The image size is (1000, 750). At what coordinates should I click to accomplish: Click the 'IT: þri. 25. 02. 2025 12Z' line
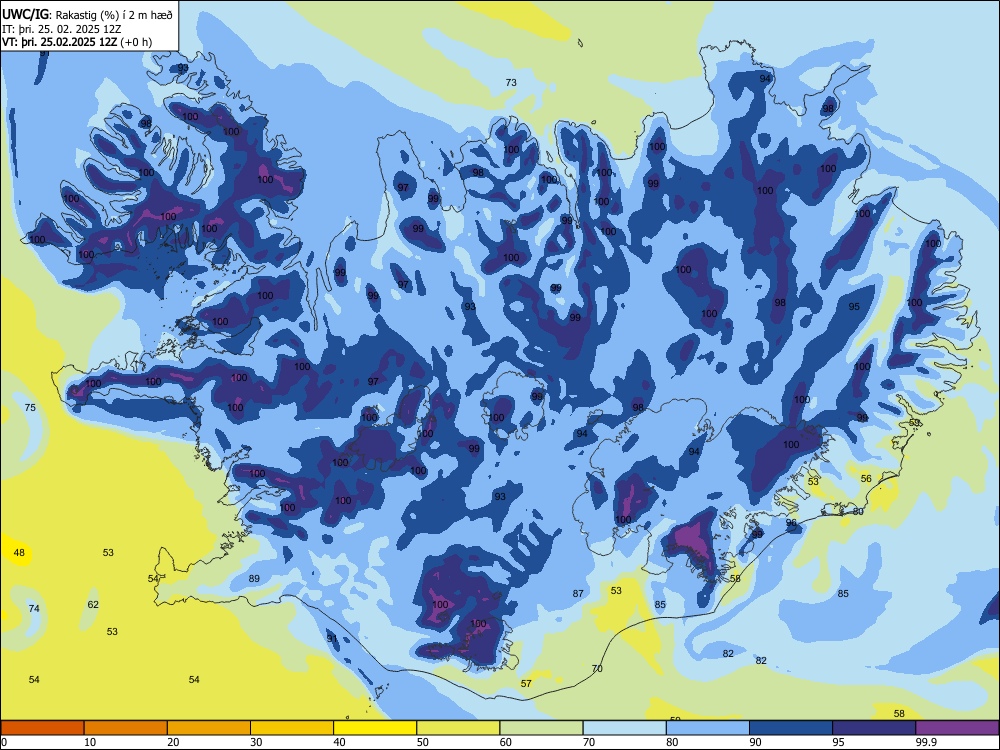click(62, 29)
